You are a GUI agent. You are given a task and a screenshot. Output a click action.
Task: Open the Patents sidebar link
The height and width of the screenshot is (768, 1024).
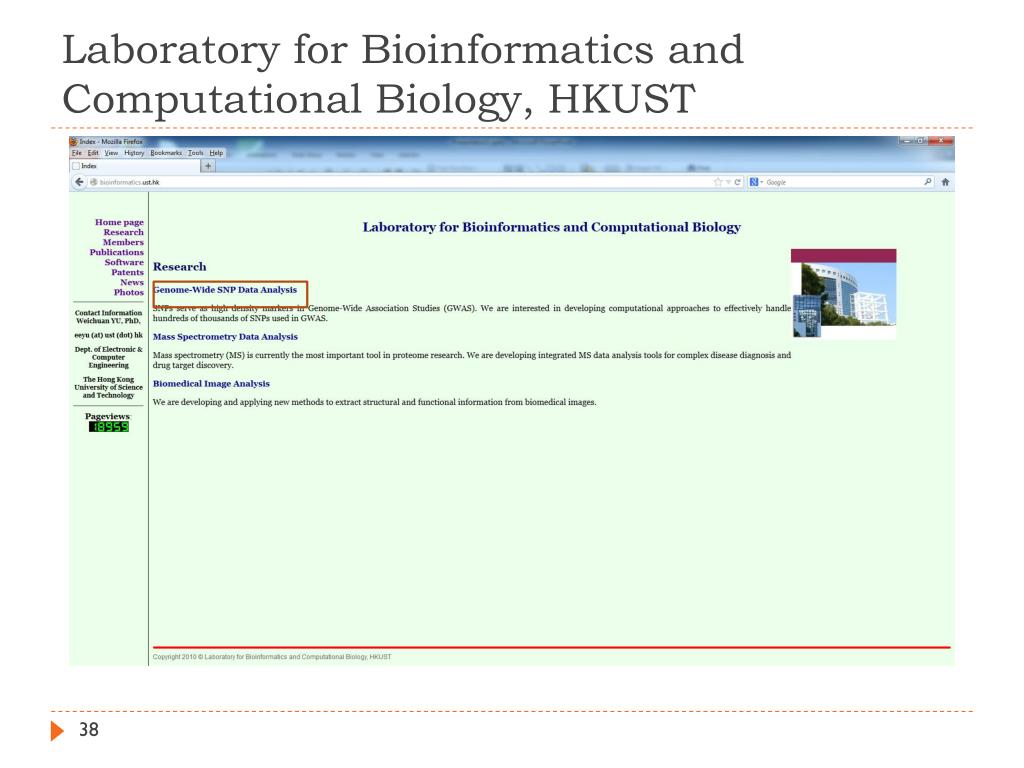(x=127, y=272)
